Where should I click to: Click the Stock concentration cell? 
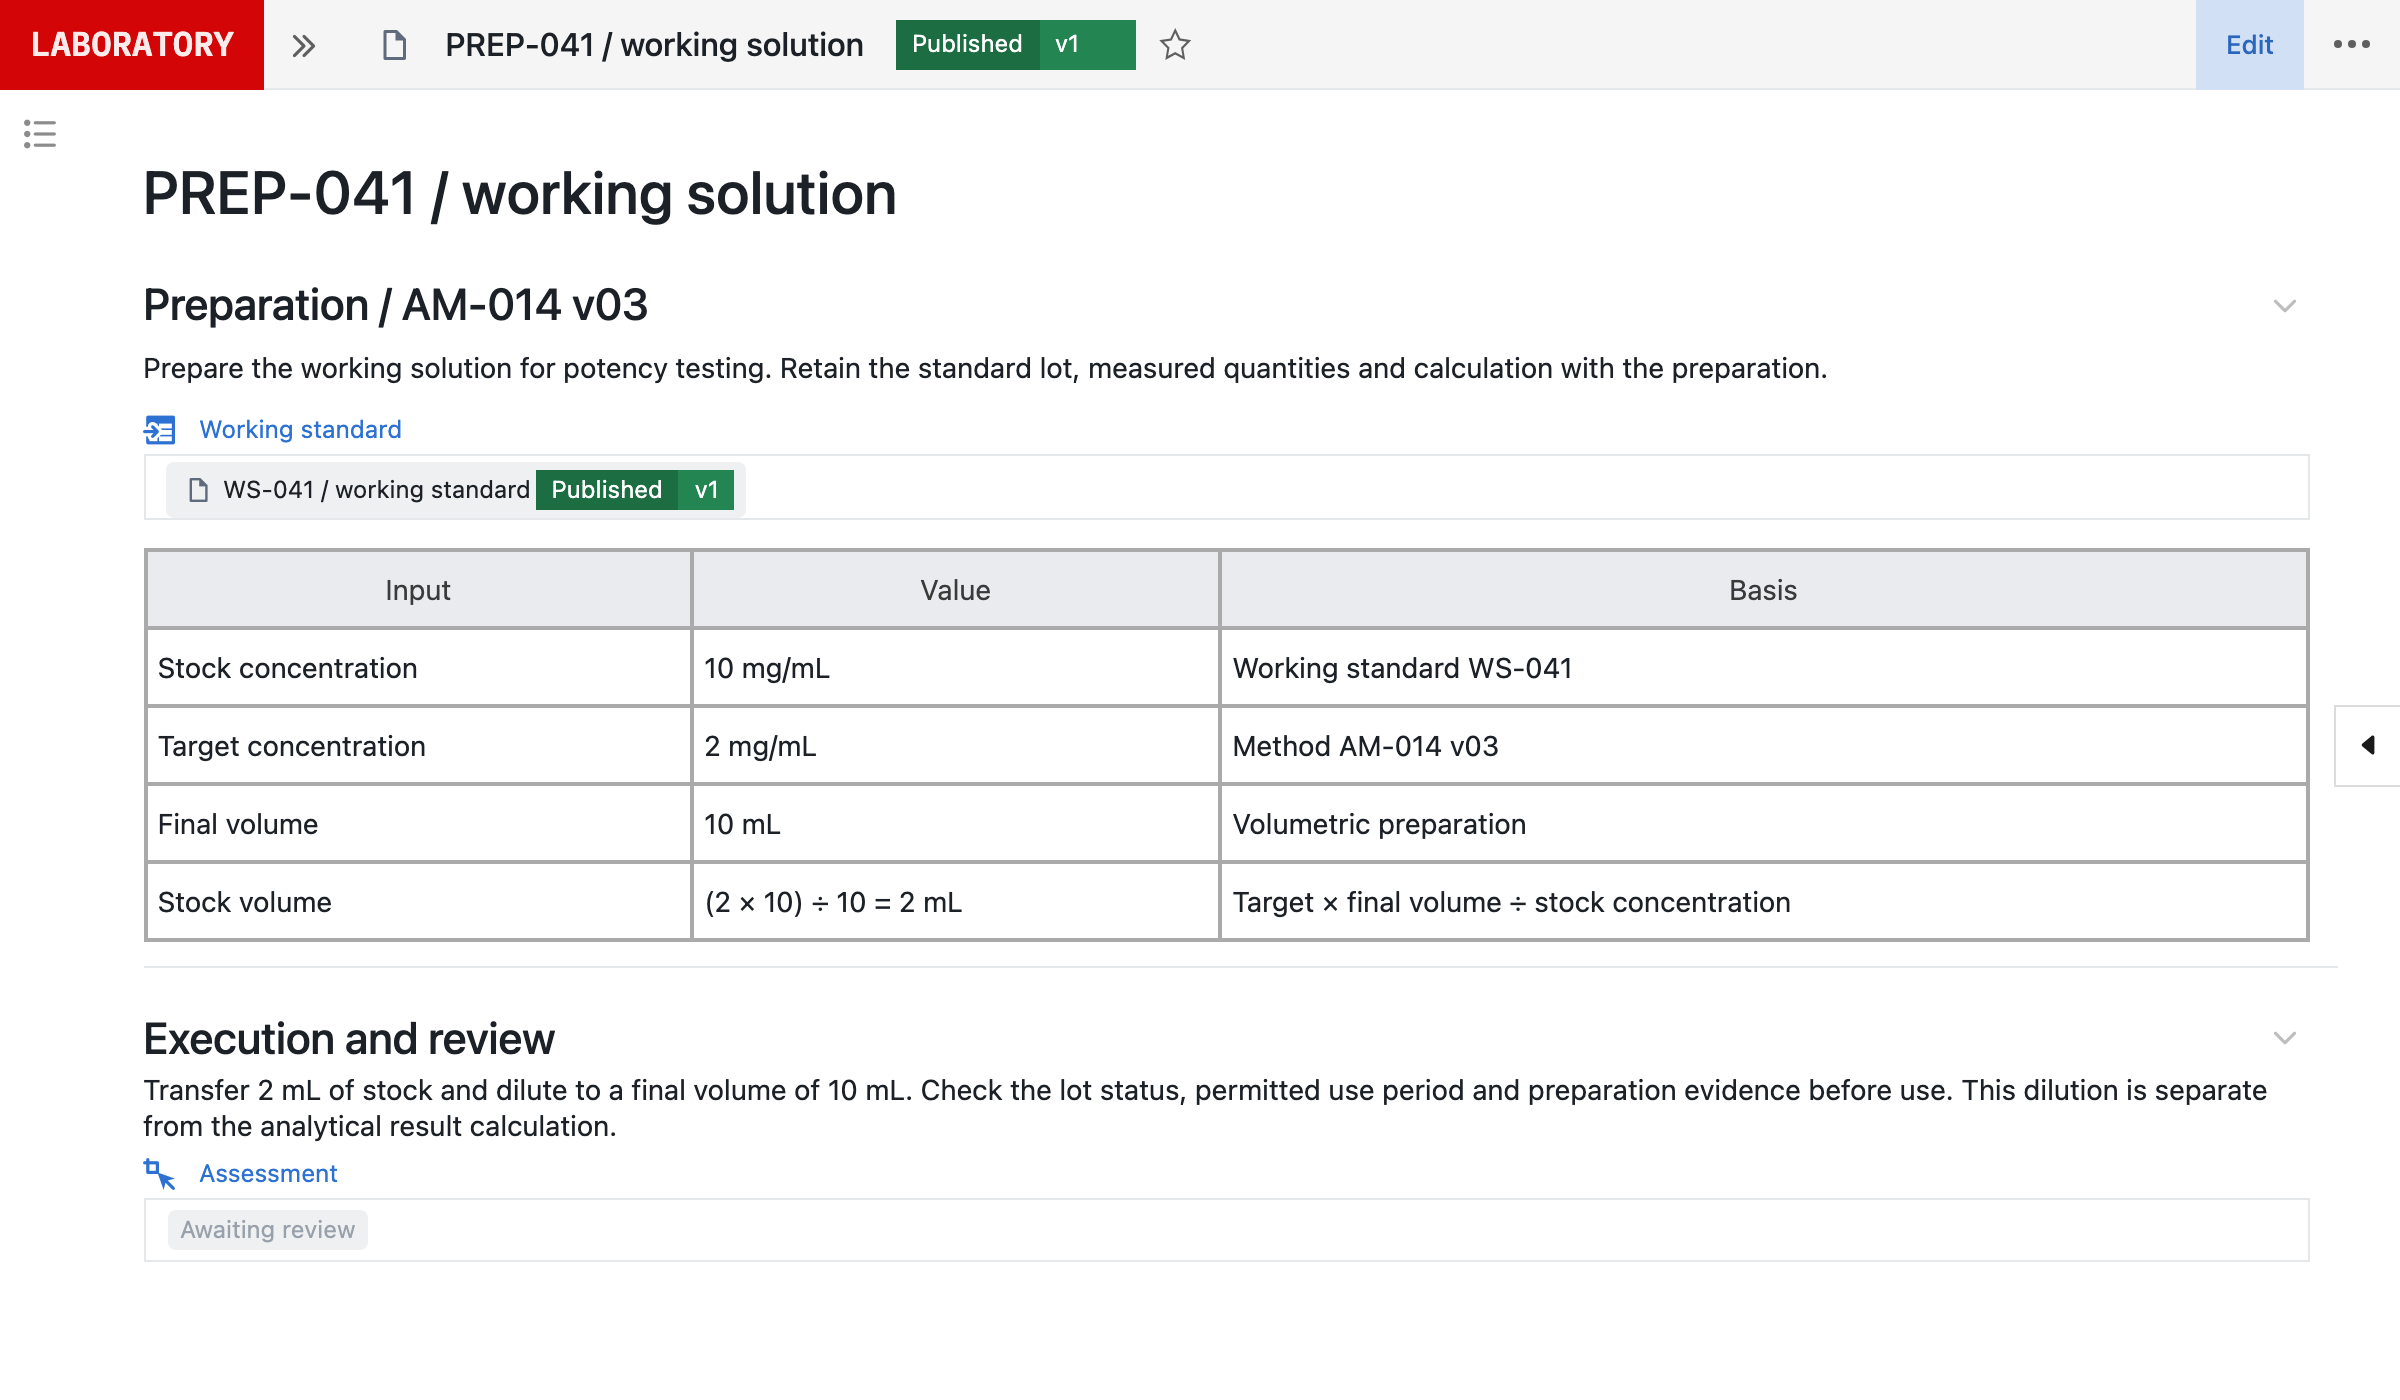[418, 668]
